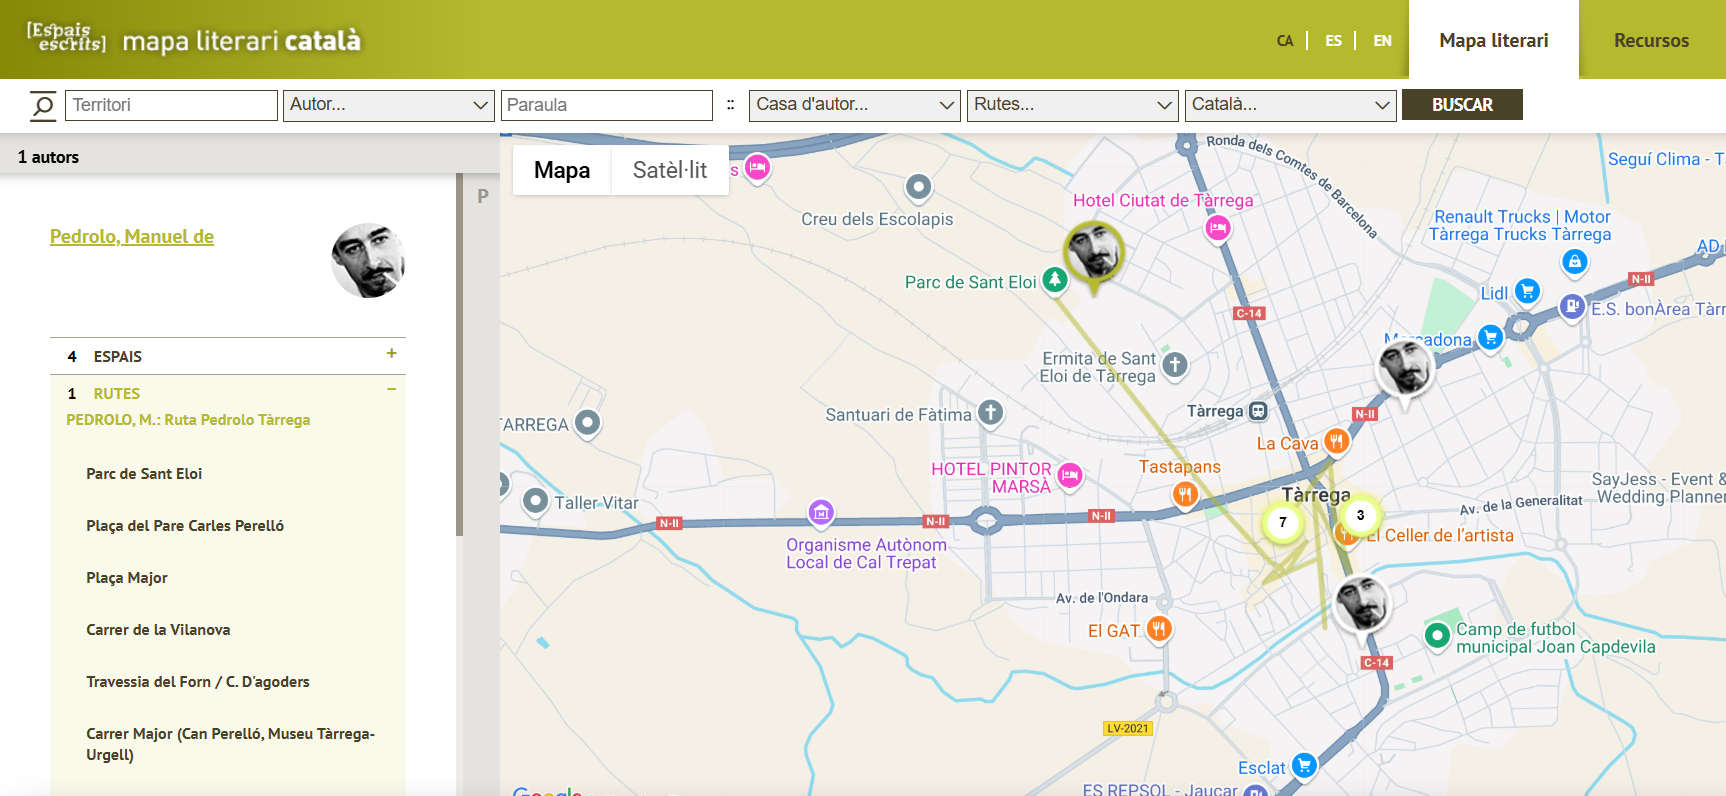Click the cluster marker numbered 3
The image size is (1726, 796).
click(x=1359, y=515)
